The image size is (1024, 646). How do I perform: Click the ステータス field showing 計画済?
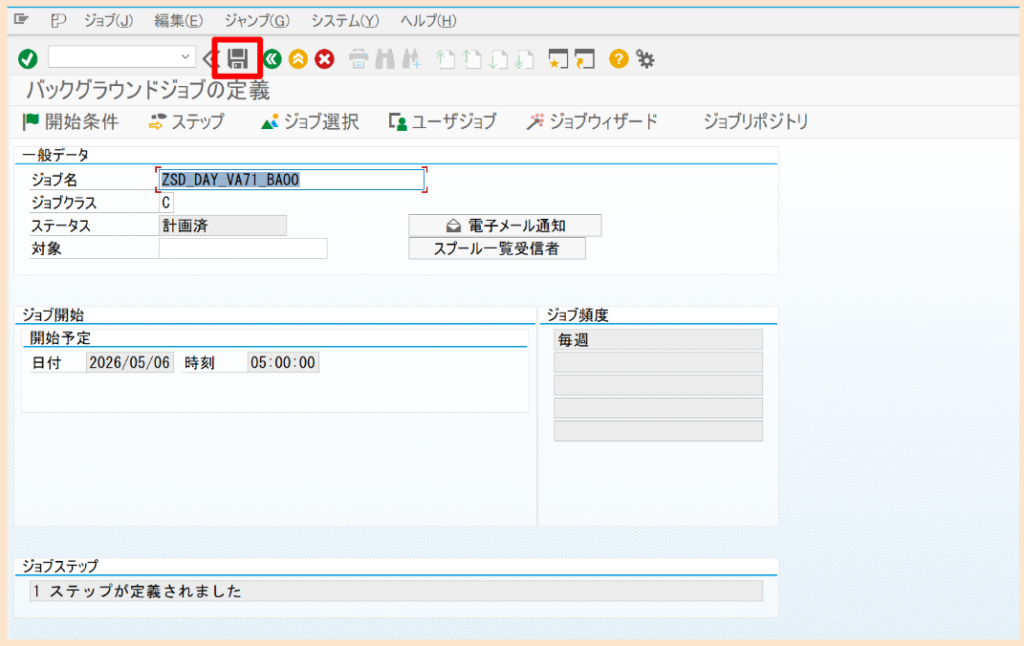223,225
